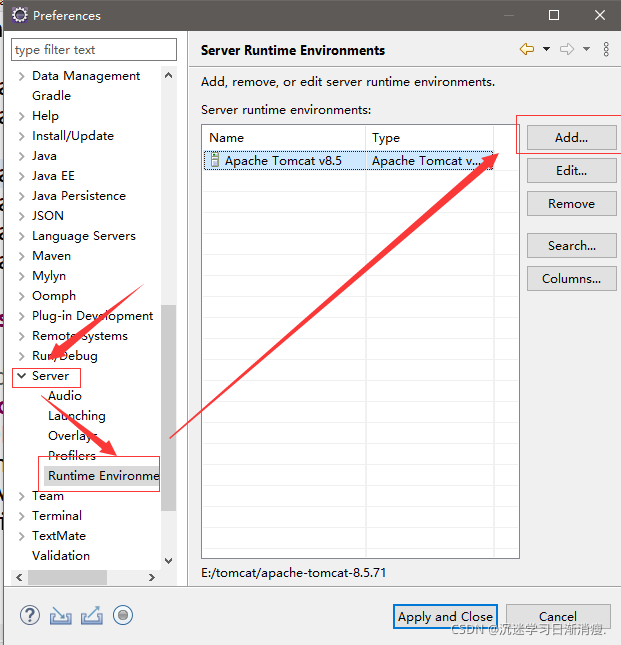Select Java EE label in the tree
Screen dimensions: 621x645
53,176
